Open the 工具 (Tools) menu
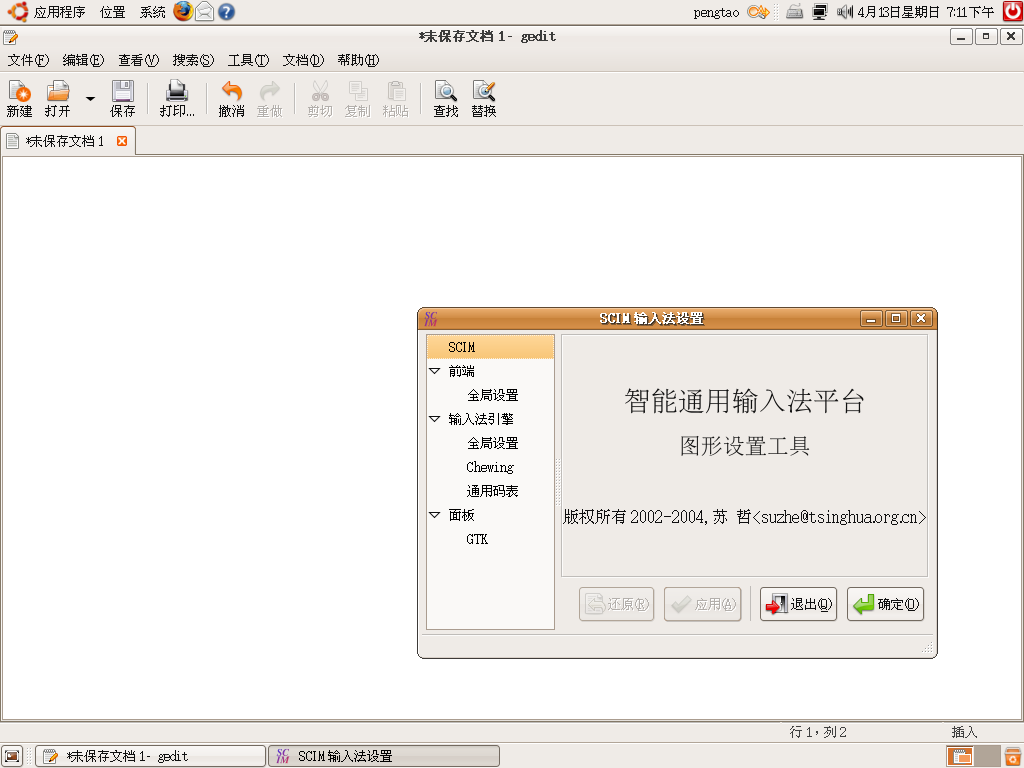 [248, 60]
